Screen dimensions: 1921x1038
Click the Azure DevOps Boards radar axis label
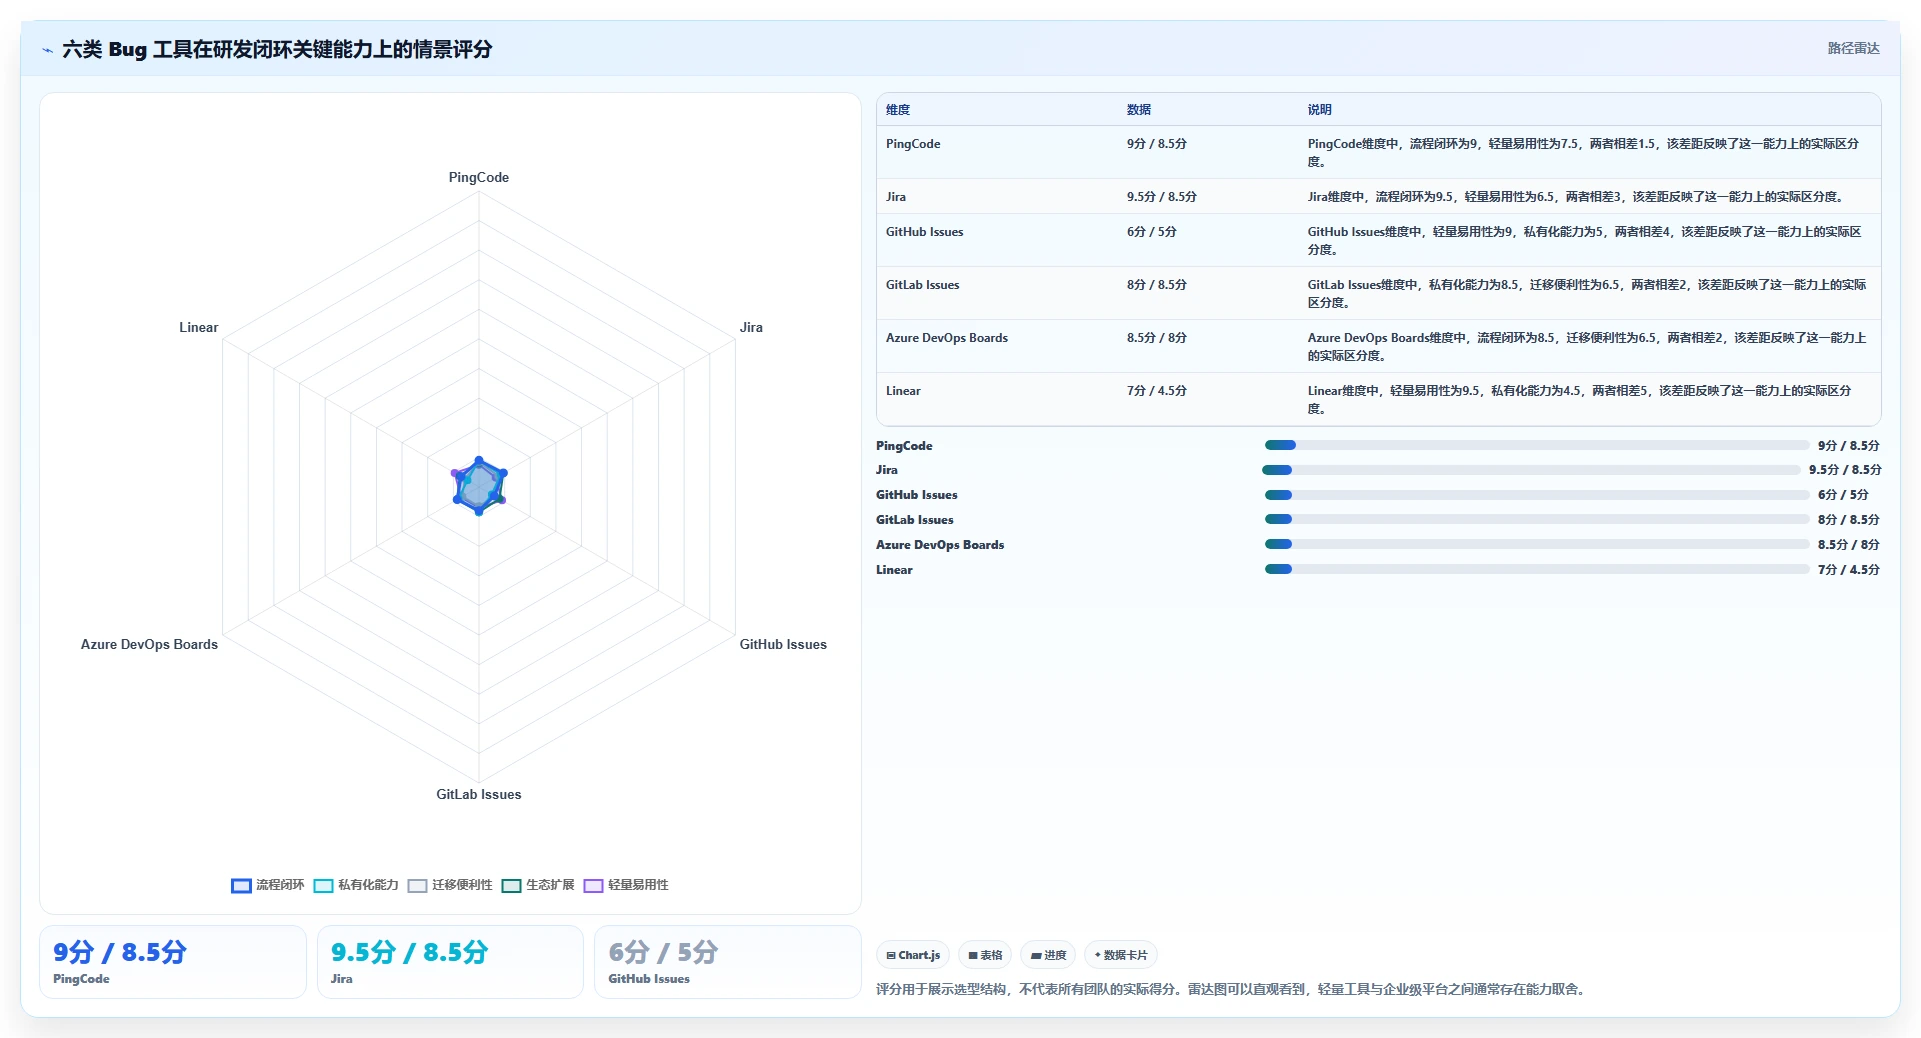(149, 645)
